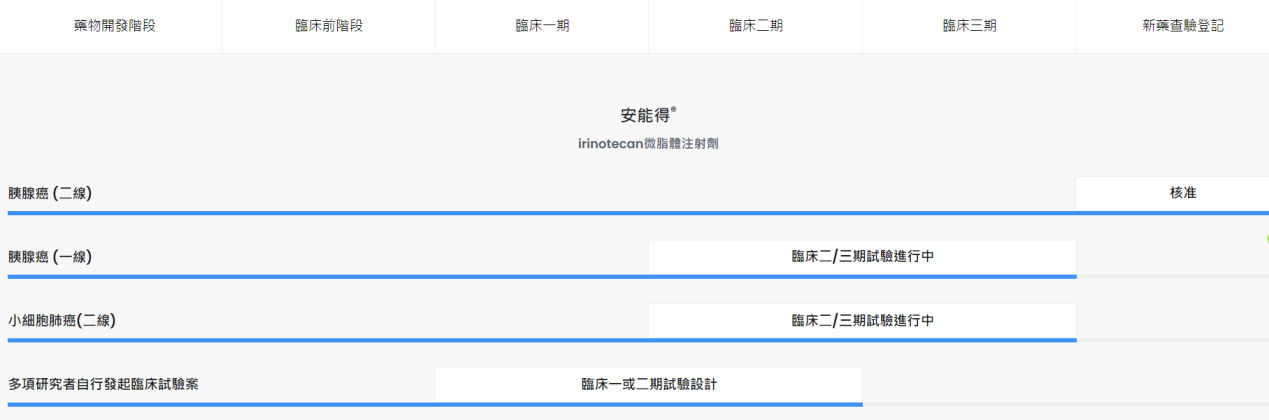
Task: Click the 安能得 drug title
Action: tap(648, 115)
